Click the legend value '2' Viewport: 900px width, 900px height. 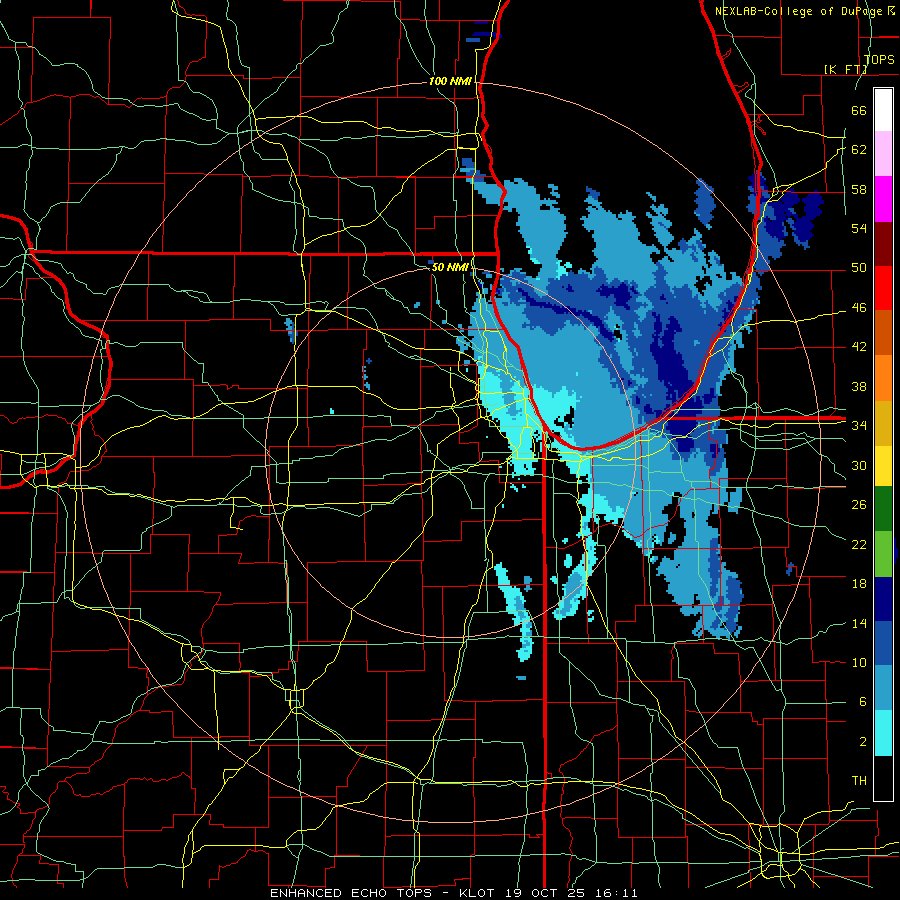[x=862, y=742]
